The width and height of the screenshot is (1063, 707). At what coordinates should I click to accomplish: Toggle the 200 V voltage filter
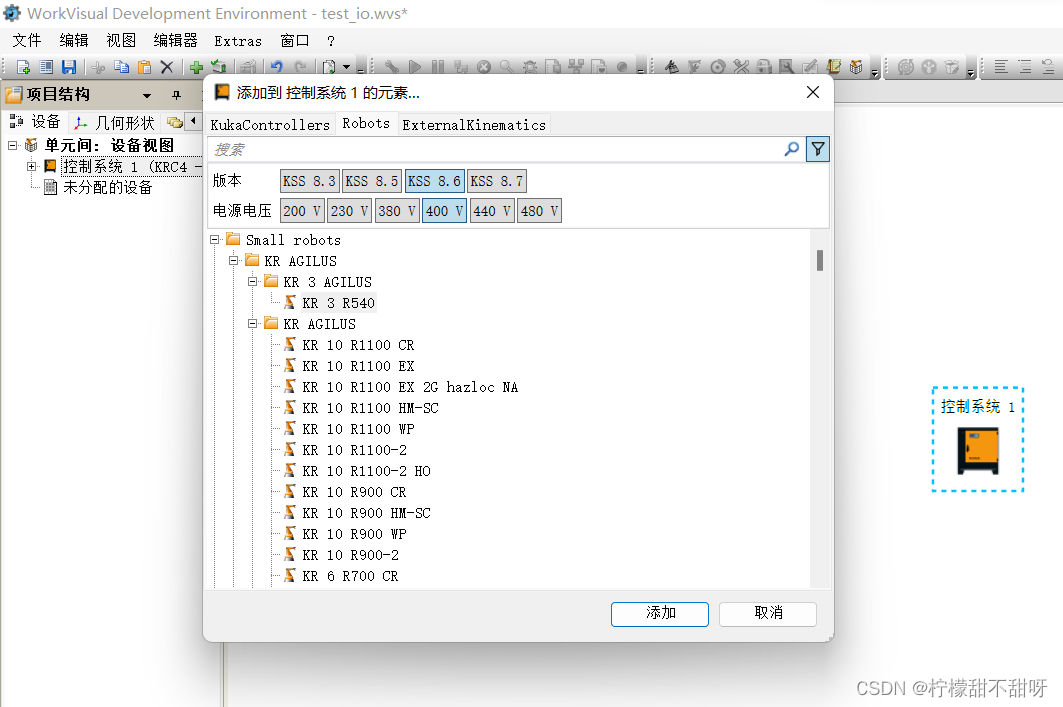point(302,211)
